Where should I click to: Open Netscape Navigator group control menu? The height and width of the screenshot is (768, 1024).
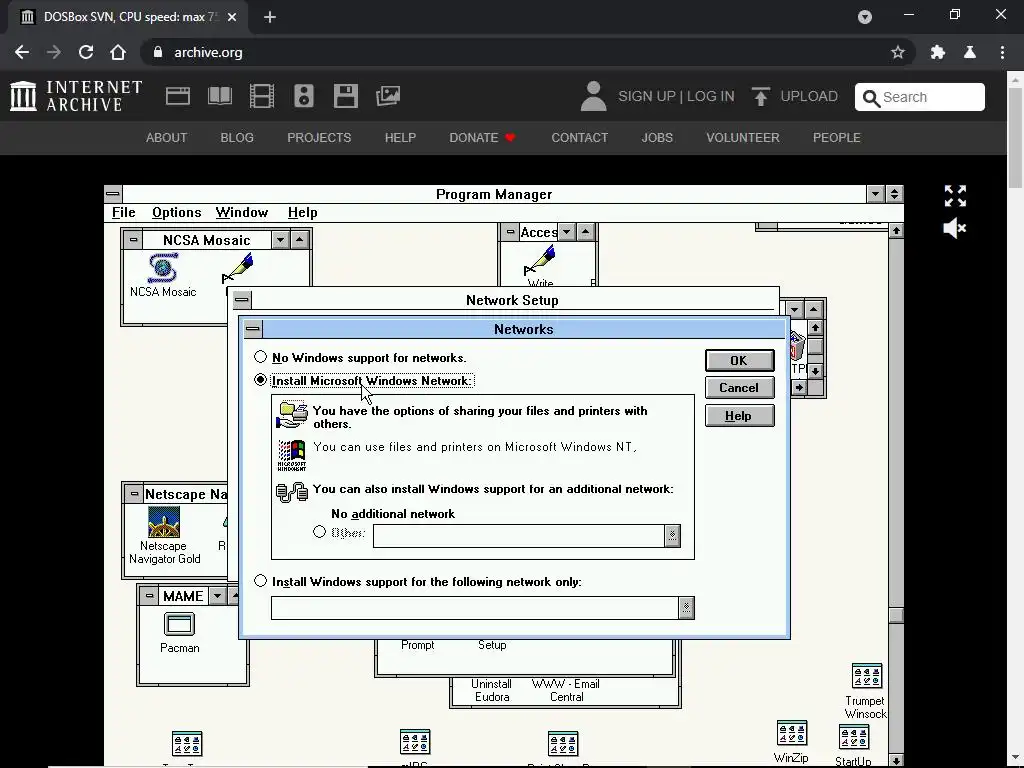tap(134, 494)
